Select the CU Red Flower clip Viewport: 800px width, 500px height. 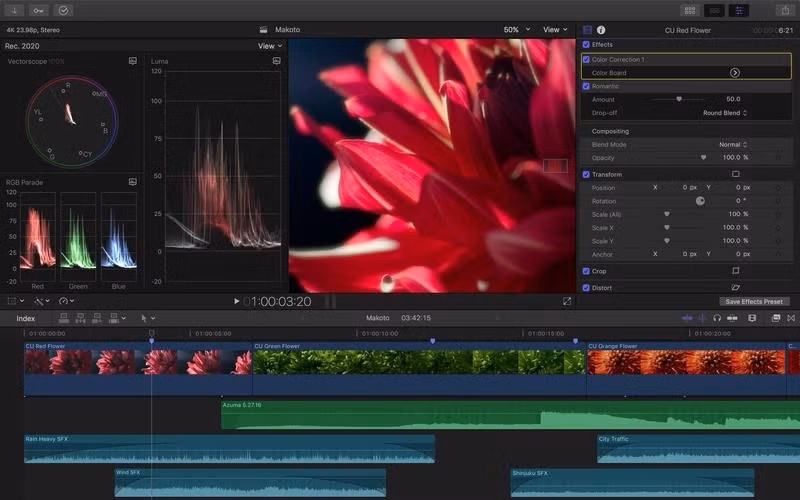tap(138, 368)
